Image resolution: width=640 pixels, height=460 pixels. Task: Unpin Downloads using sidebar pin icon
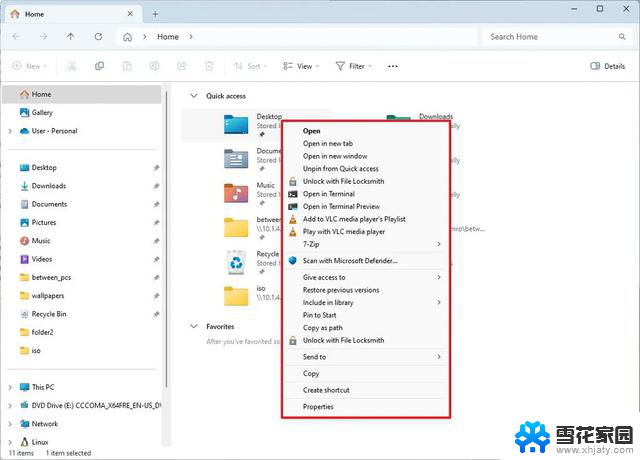156,186
